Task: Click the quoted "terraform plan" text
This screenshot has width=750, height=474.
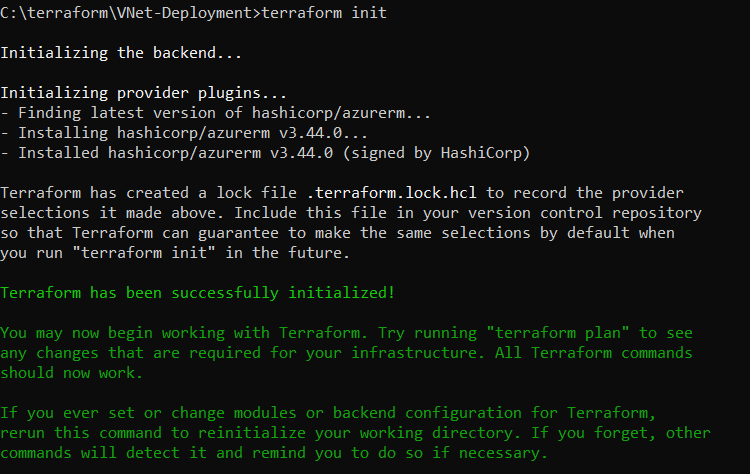Action: [x=558, y=333]
